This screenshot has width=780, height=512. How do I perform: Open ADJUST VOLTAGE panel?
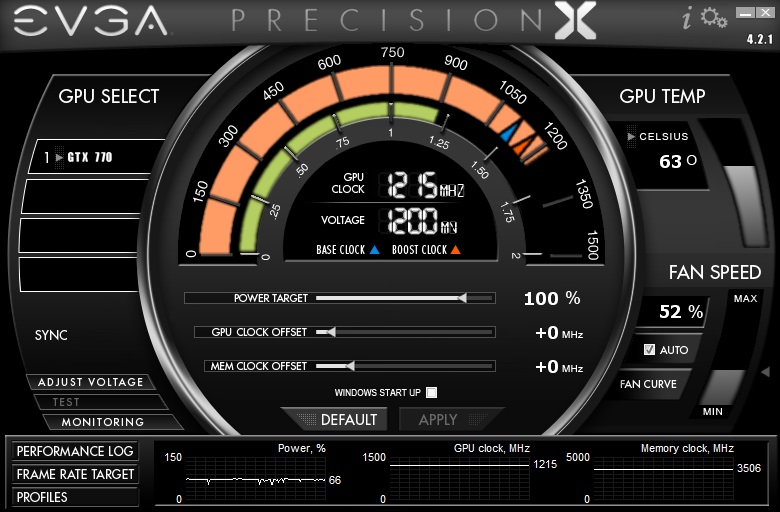click(x=91, y=382)
